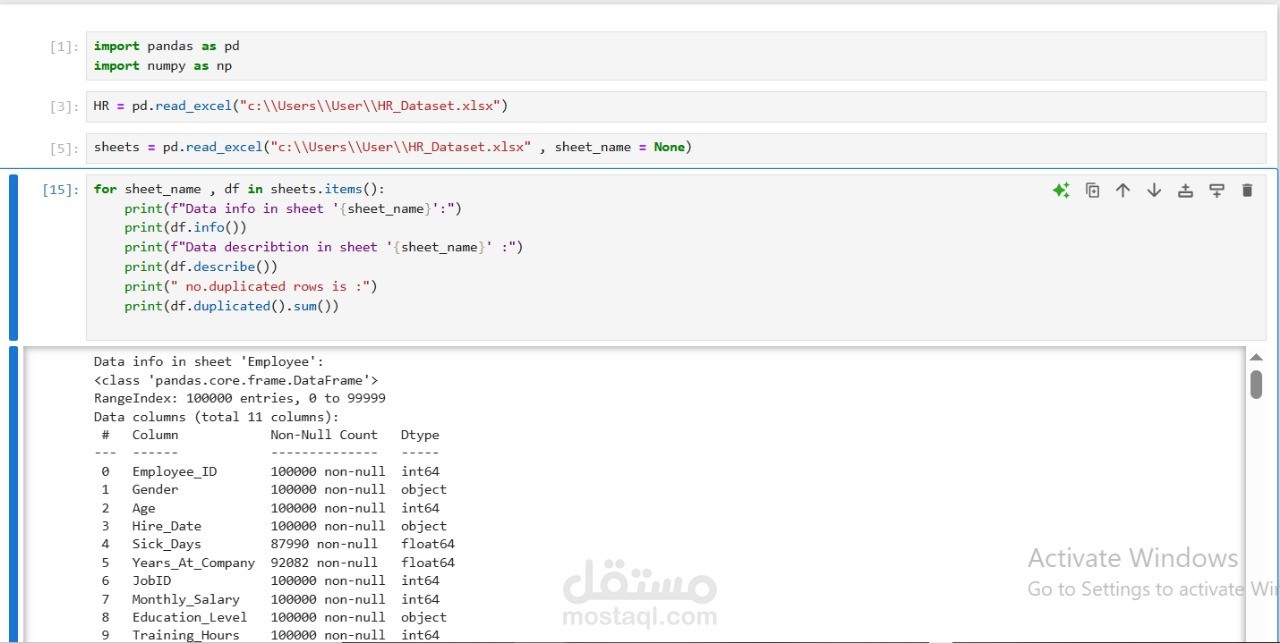Move the for-loop cell down
The width and height of the screenshot is (1280, 643).
tap(1154, 189)
